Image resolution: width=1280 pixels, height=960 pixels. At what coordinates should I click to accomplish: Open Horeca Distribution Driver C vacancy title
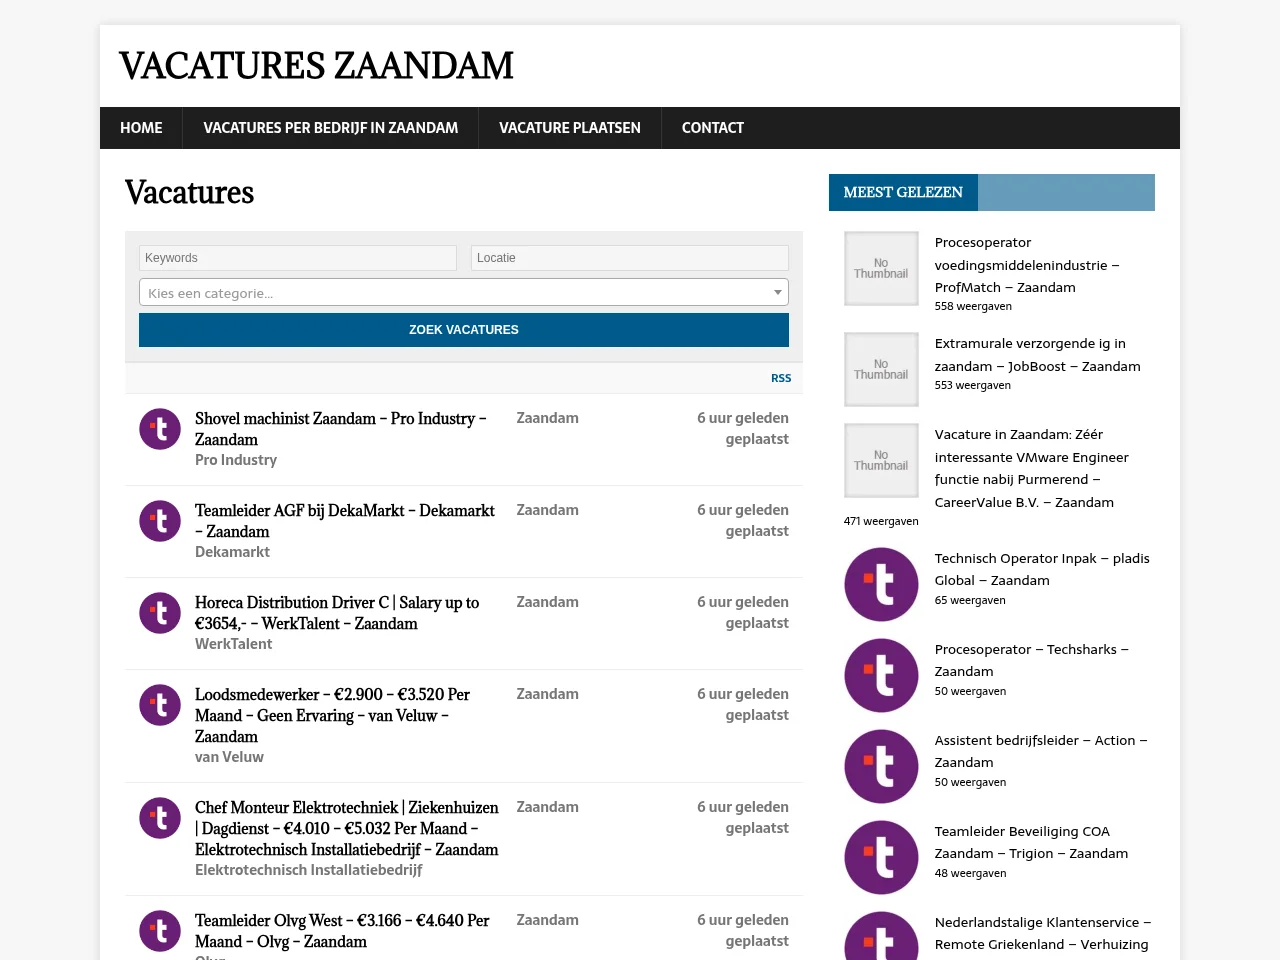pyautogui.click(x=337, y=613)
